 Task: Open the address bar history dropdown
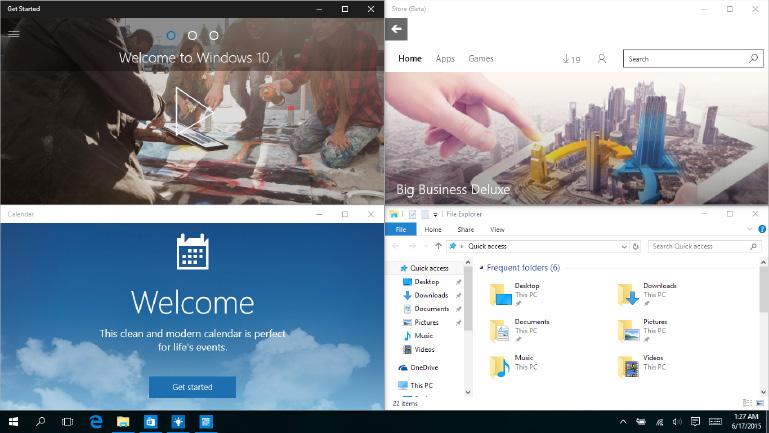pos(624,246)
